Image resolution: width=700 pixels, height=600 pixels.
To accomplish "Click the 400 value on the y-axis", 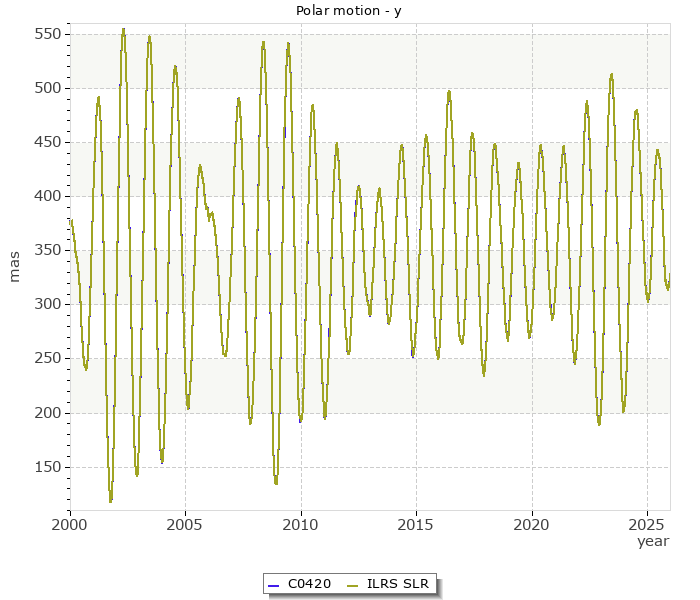I will pos(48,196).
